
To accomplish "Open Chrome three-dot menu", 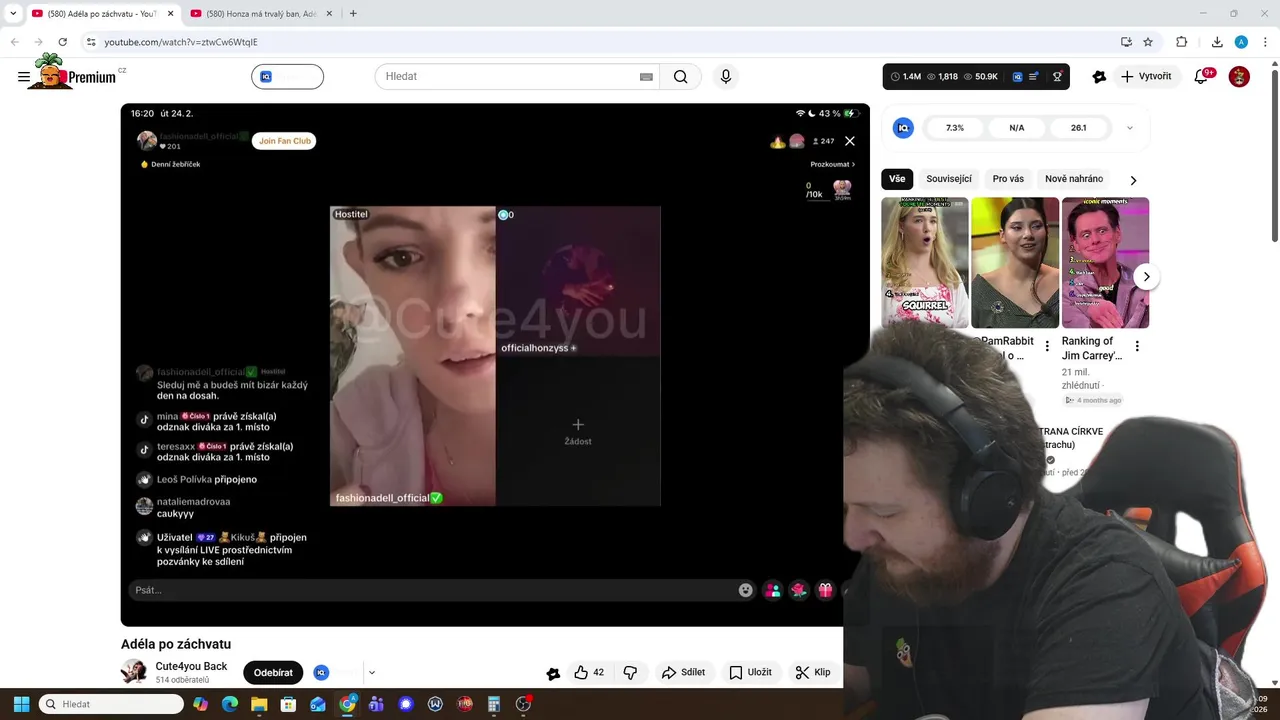I will (1265, 42).
